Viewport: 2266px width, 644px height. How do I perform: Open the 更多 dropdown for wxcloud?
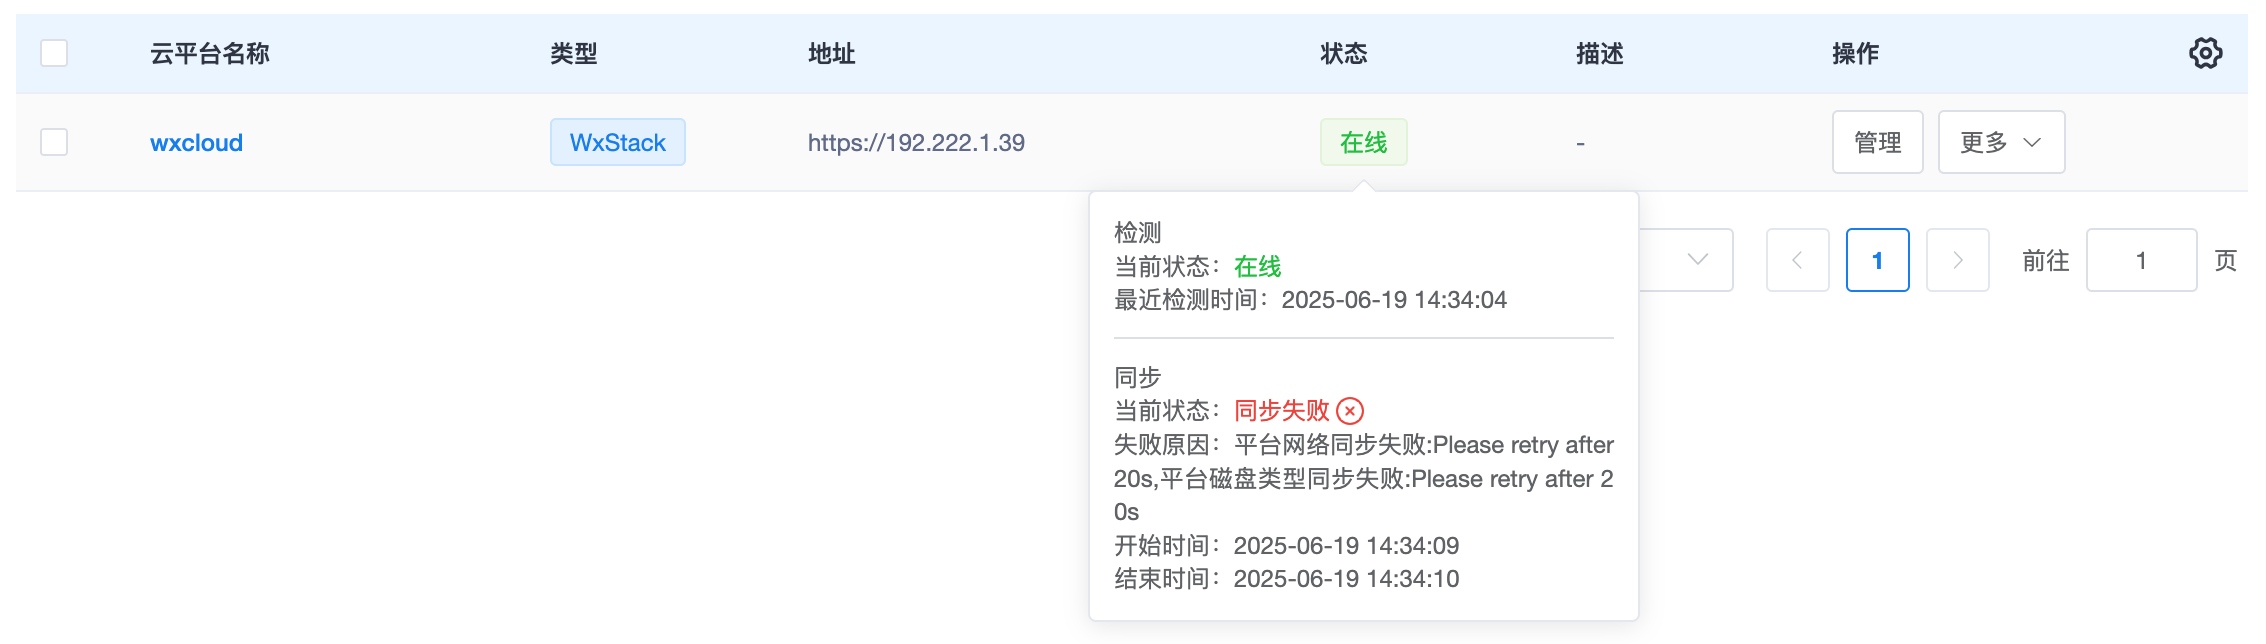pyautogui.click(x=2001, y=142)
